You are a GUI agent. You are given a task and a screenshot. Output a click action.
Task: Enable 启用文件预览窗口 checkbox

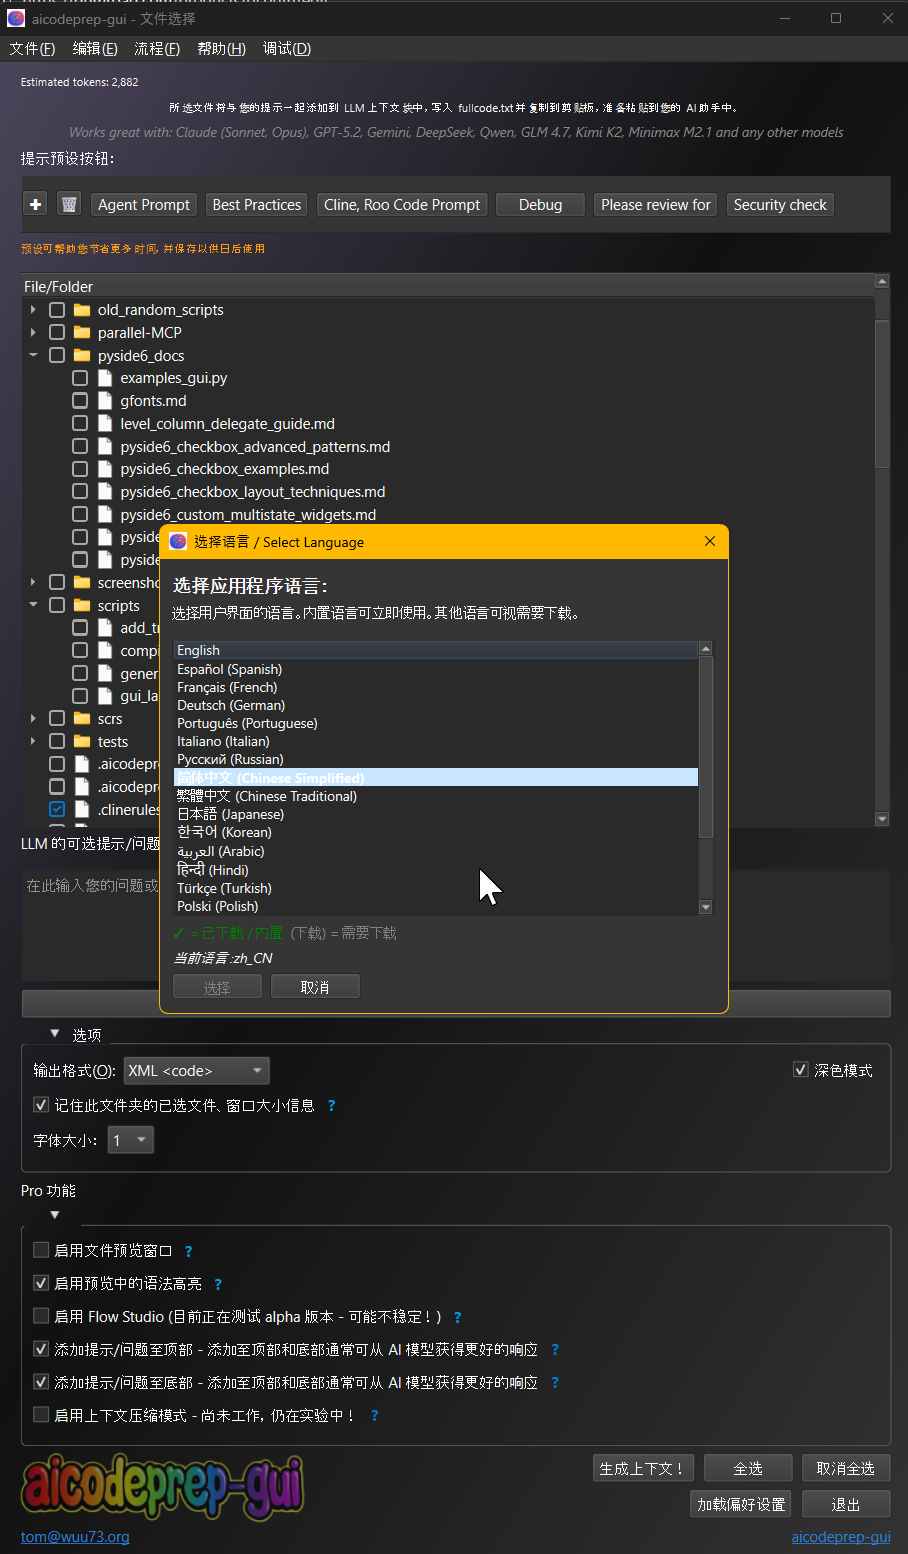point(41,1250)
